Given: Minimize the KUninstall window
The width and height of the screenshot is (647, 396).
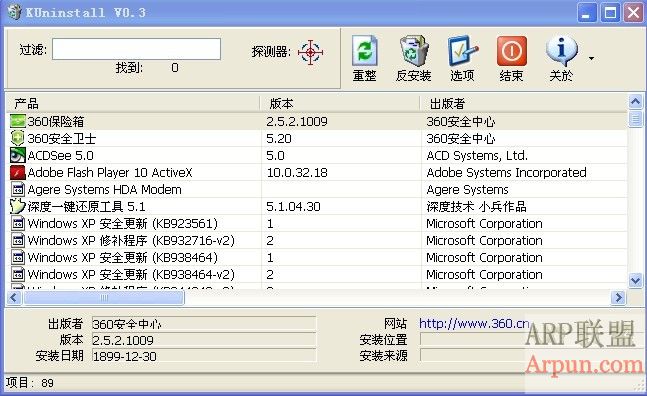Looking at the screenshot, I should (x=587, y=13).
